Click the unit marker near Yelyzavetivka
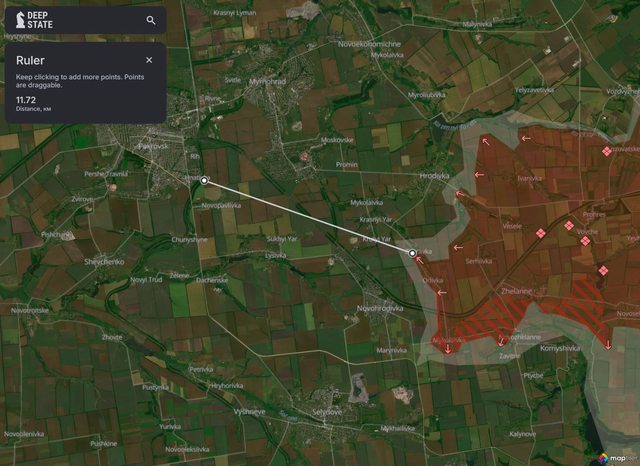The width and height of the screenshot is (640, 466). [x=607, y=151]
